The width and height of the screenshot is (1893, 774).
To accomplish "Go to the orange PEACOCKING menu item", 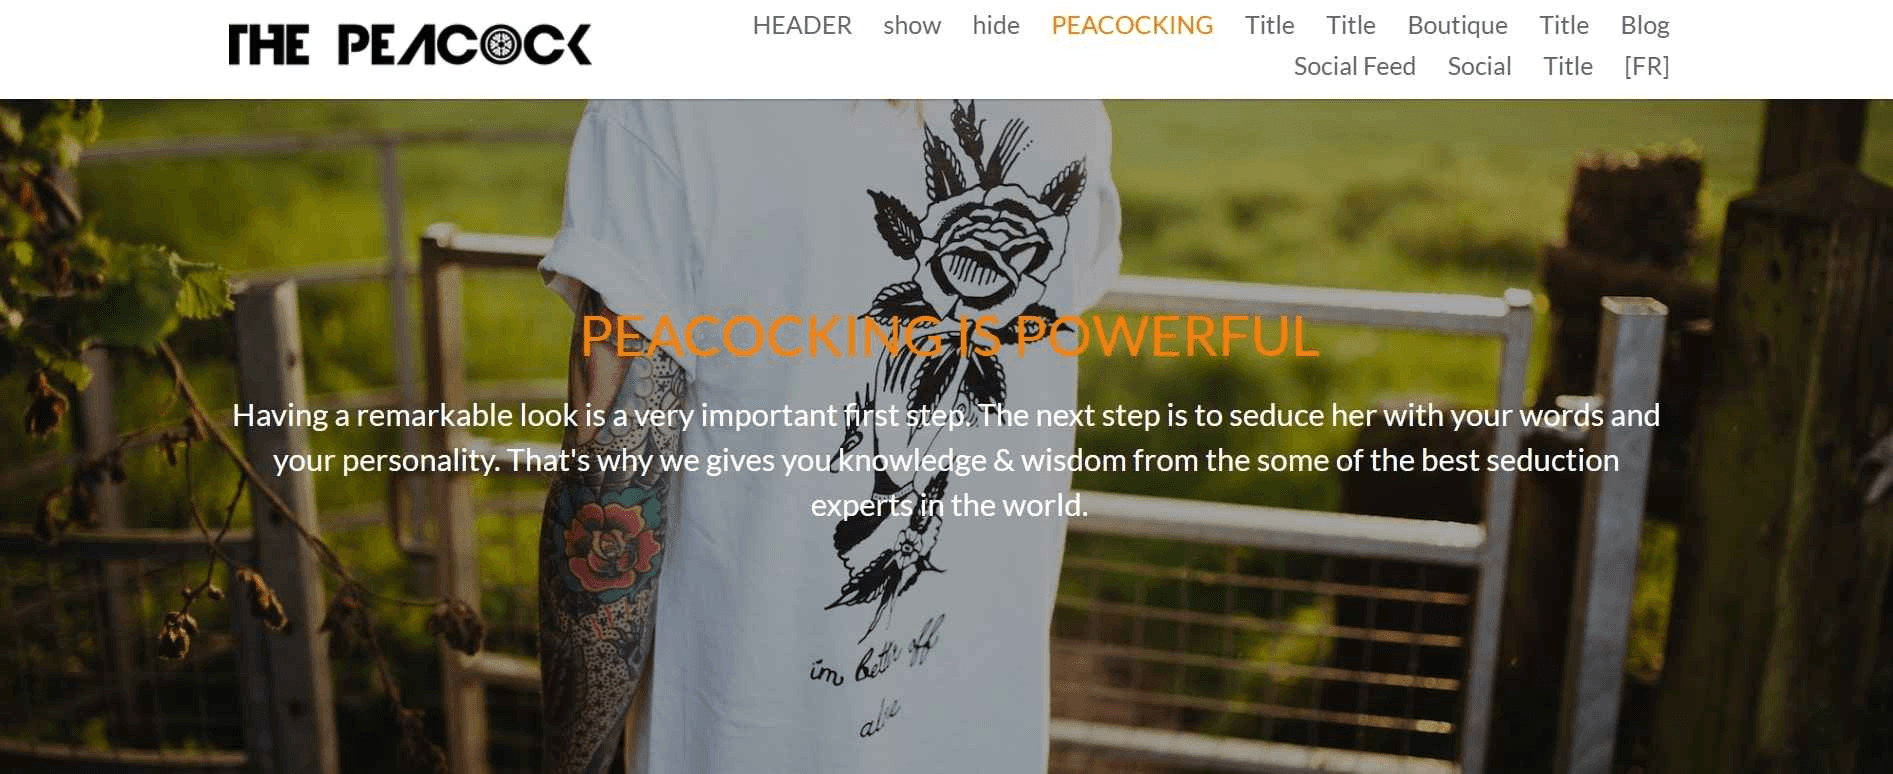I will 1132,25.
